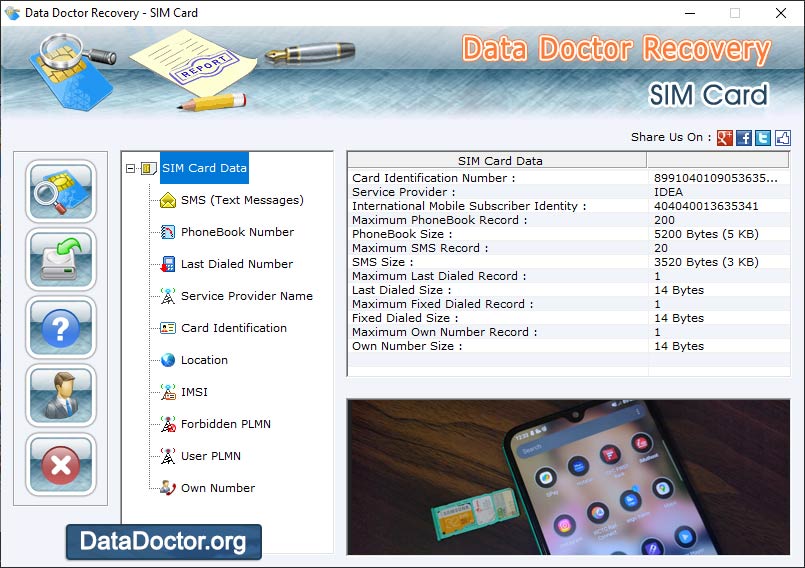Select the PhoneBook Size row label
Viewport: 805px width, 568px height.
point(402,234)
